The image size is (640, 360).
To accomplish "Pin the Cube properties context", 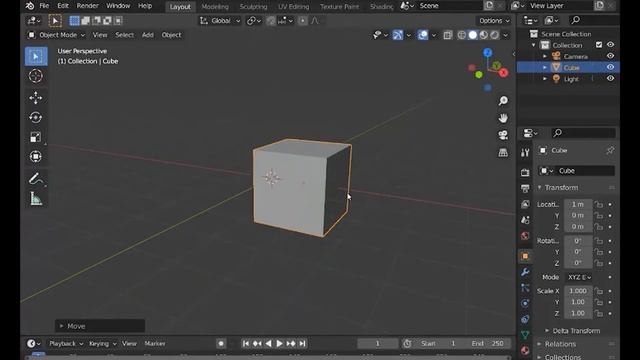I will pyautogui.click(x=610, y=151).
